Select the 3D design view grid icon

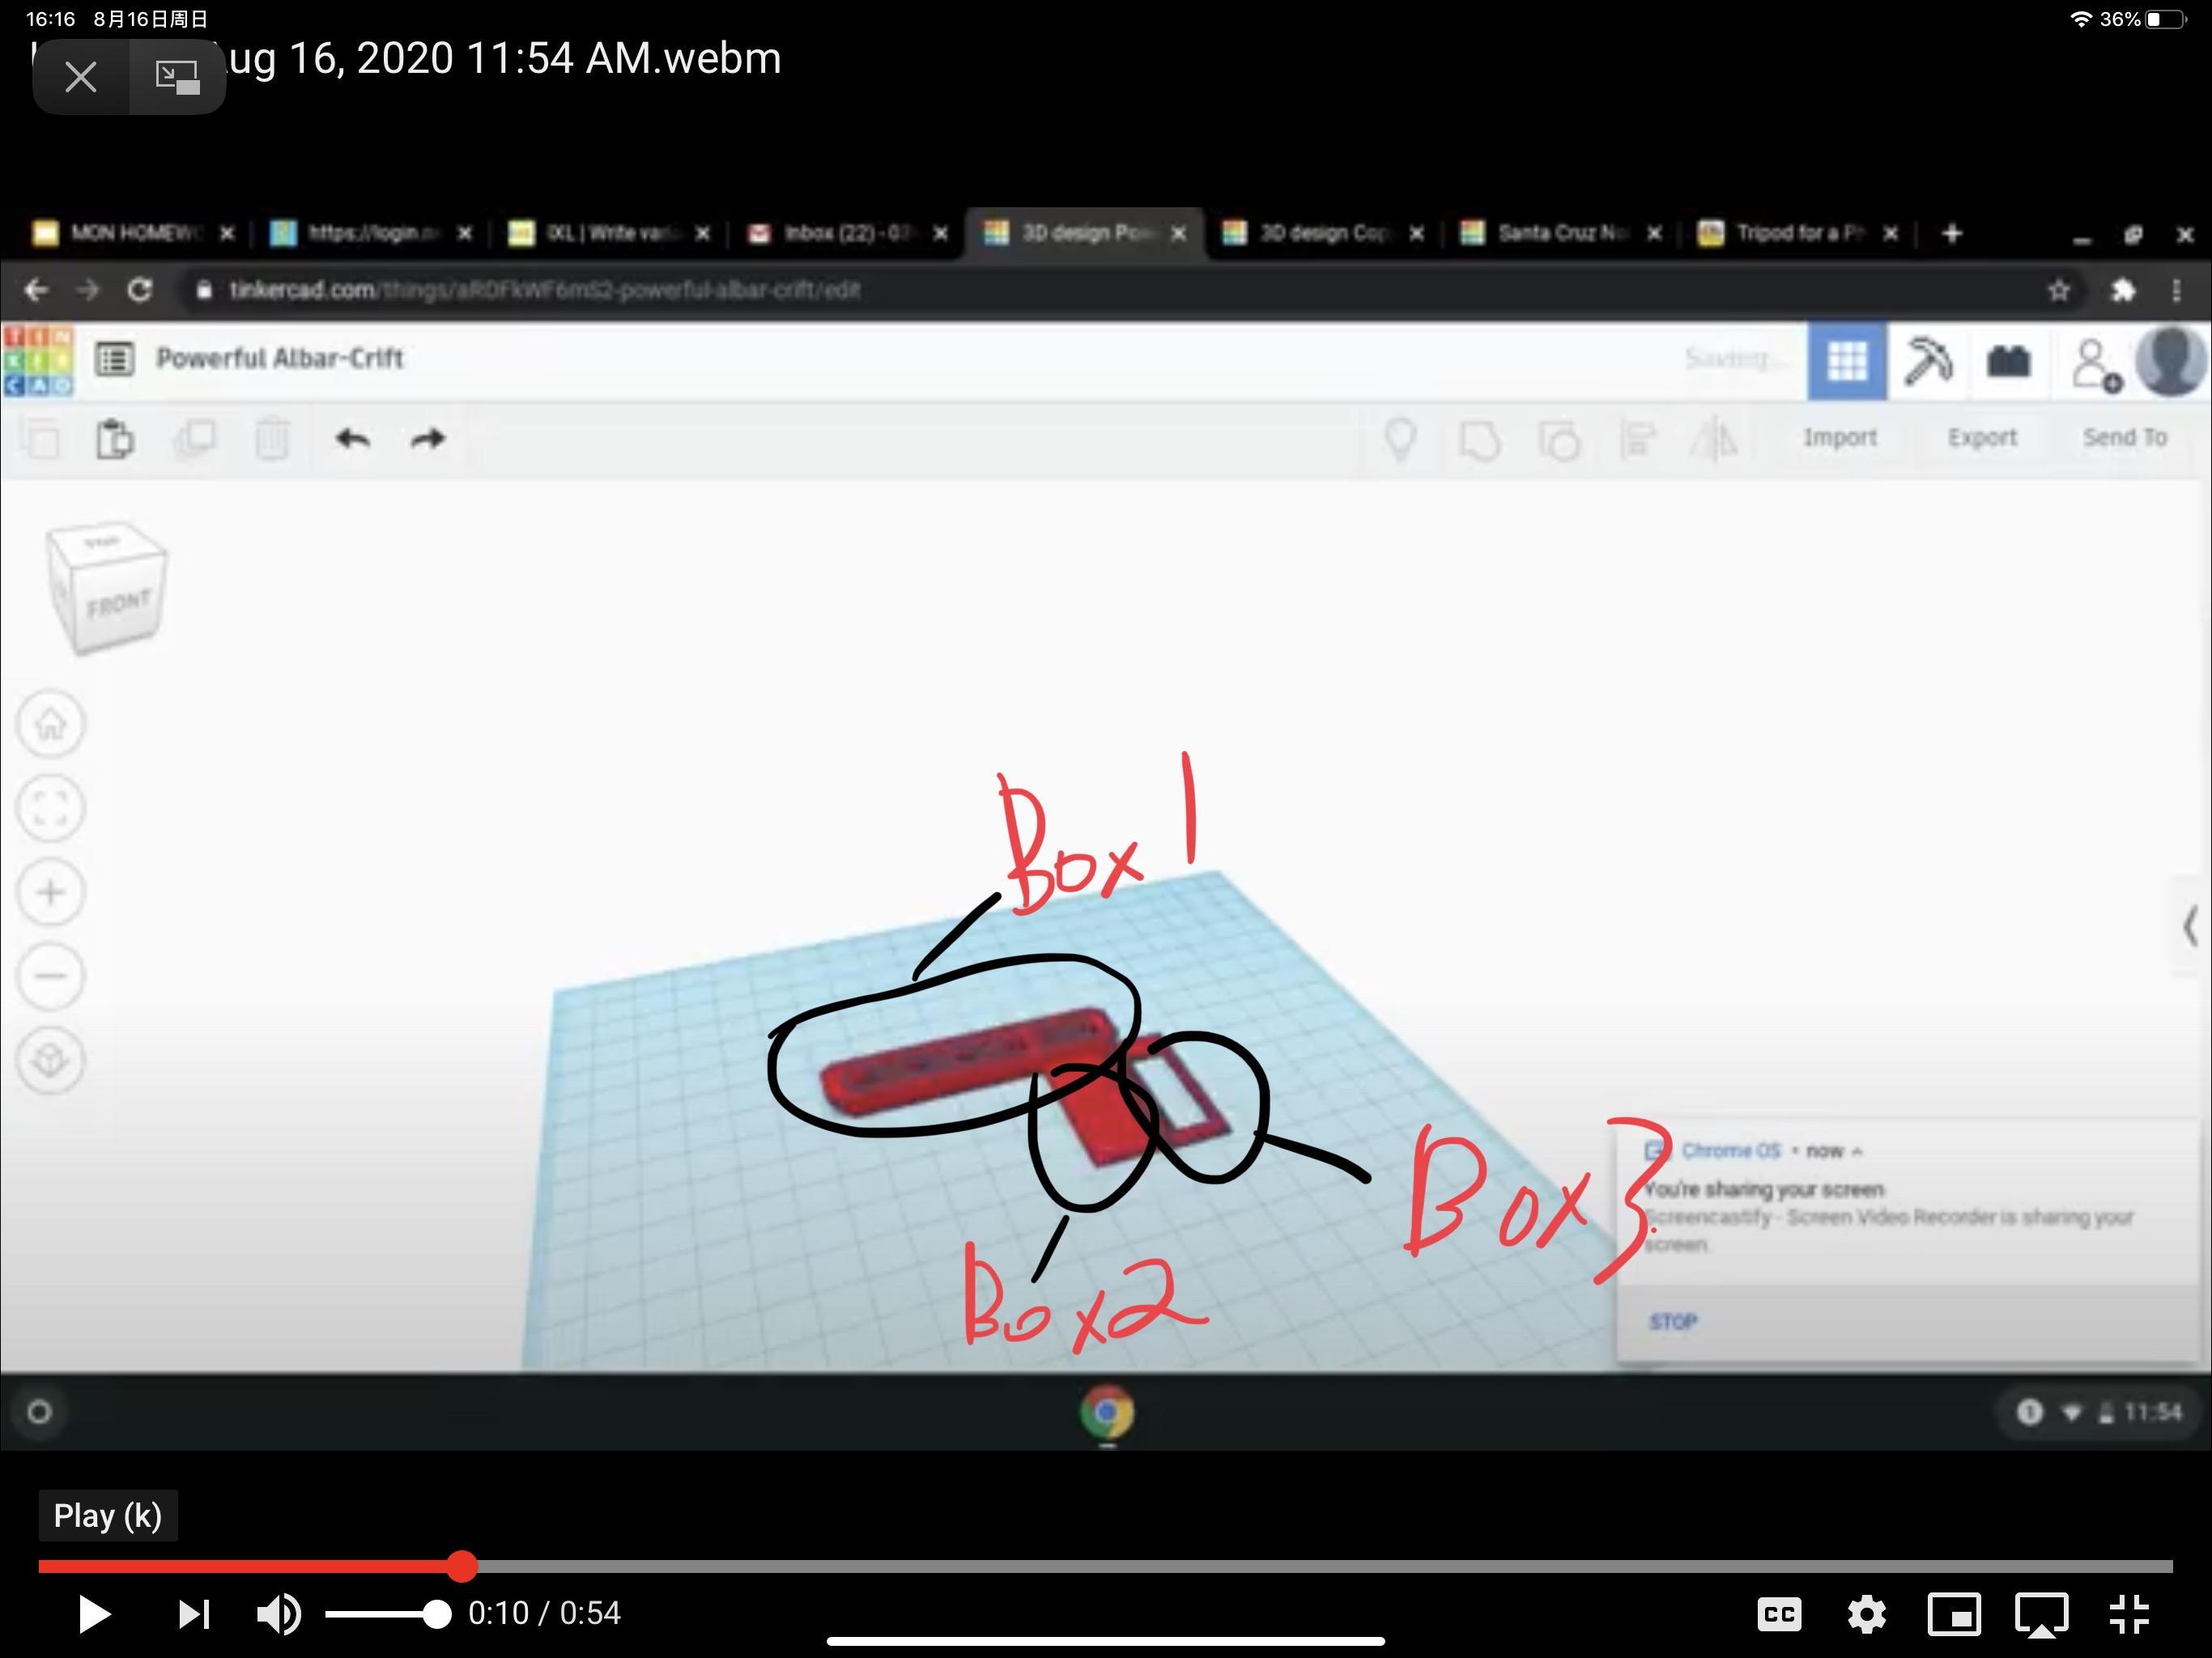tap(1846, 361)
